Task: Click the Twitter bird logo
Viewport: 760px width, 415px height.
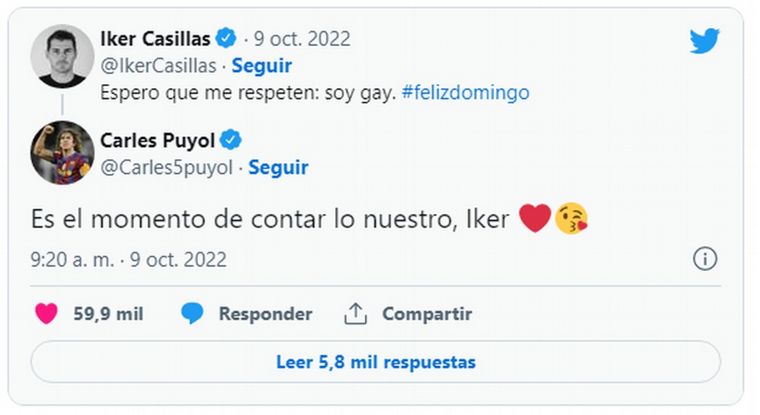Action: click(x=704, y=41)
